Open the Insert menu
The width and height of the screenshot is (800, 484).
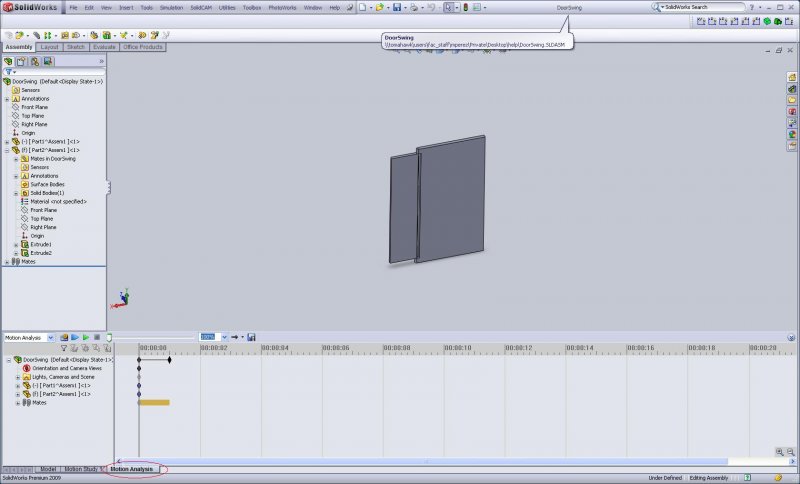pos(126,8)
